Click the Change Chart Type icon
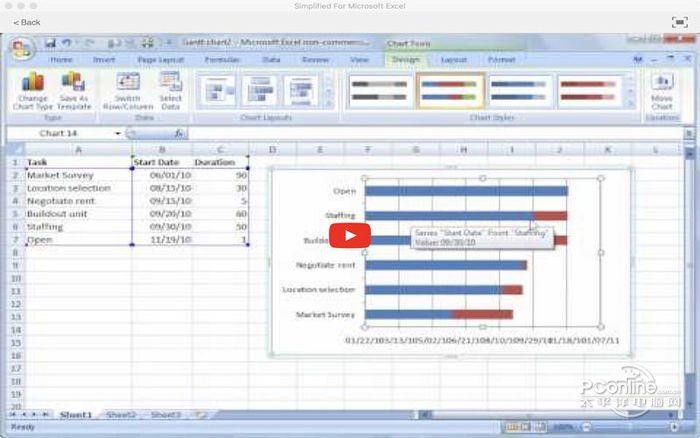 click(33, 92)
